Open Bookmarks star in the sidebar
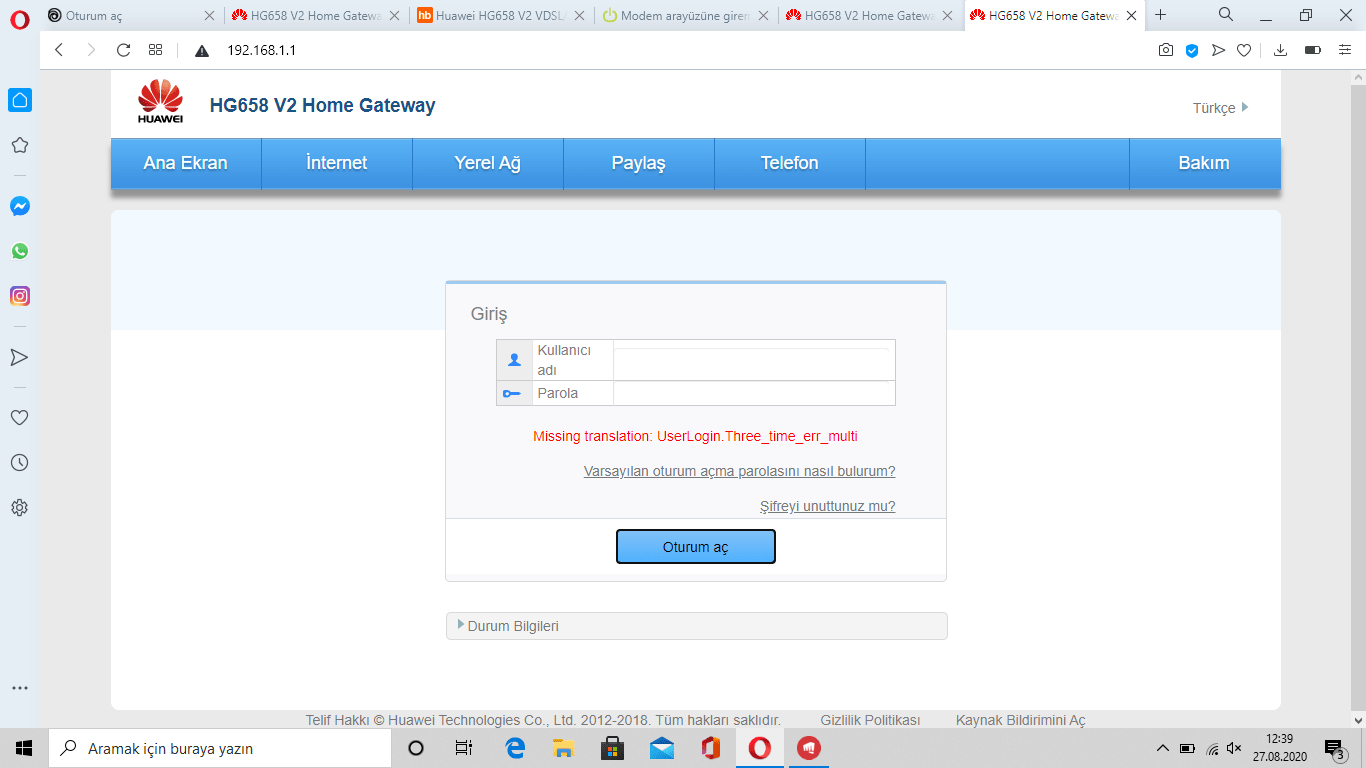Image resolution: width=1366 pixels, height=768 pixels. click(19, 146)
